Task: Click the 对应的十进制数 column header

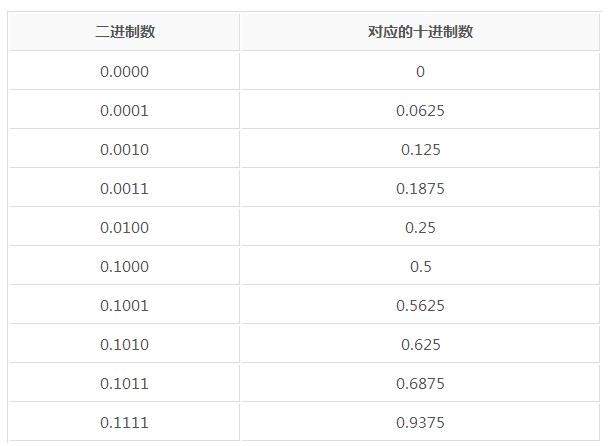Action: [420, 32]
